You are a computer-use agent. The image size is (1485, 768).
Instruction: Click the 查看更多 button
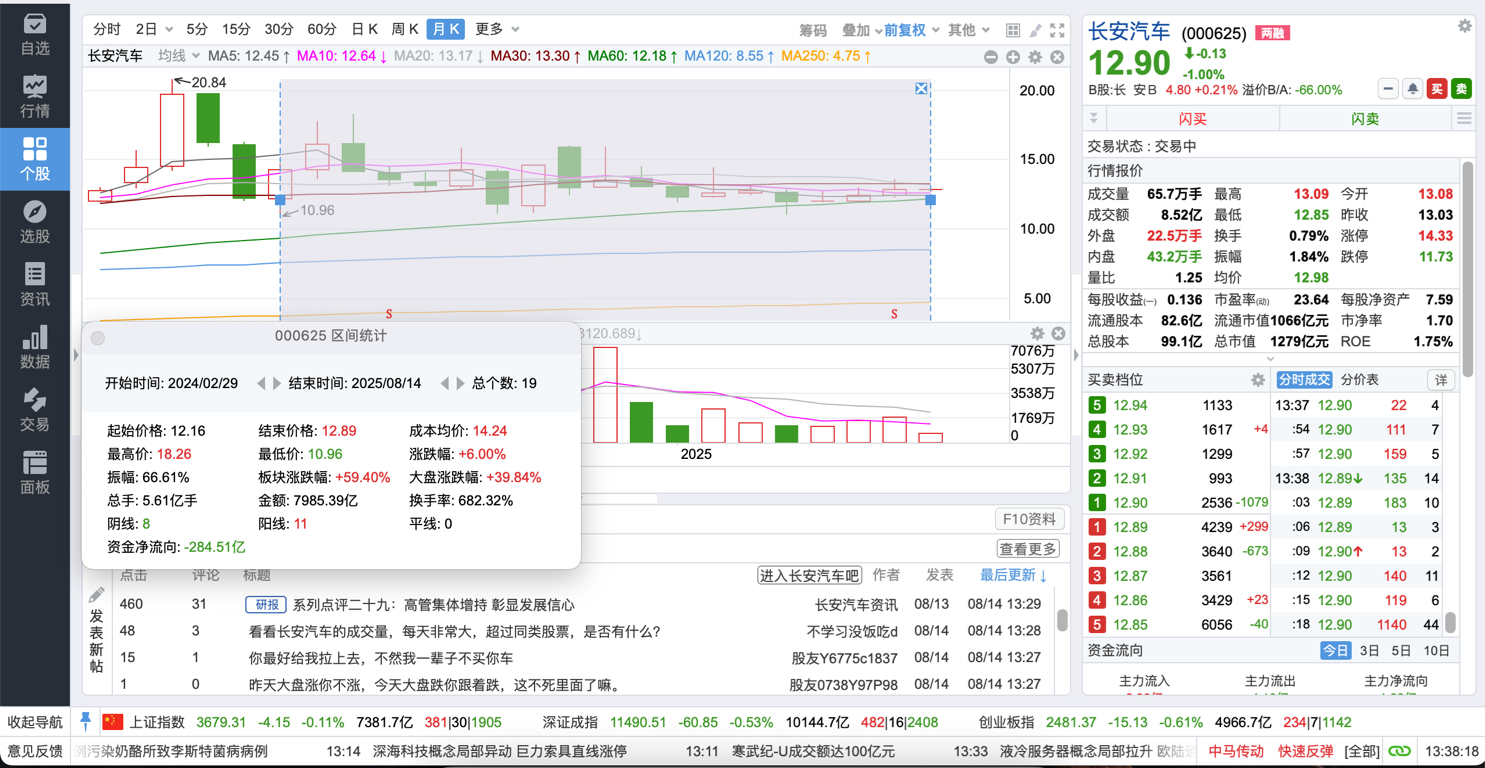1028,549
